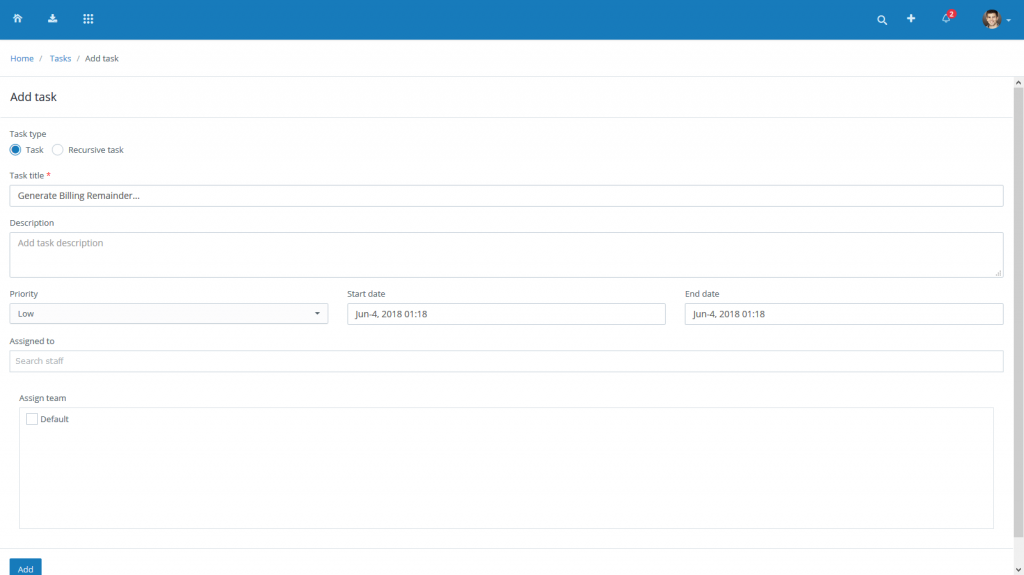
Task: Open the Priority dropdown set to Low
Action: (168, 314)
